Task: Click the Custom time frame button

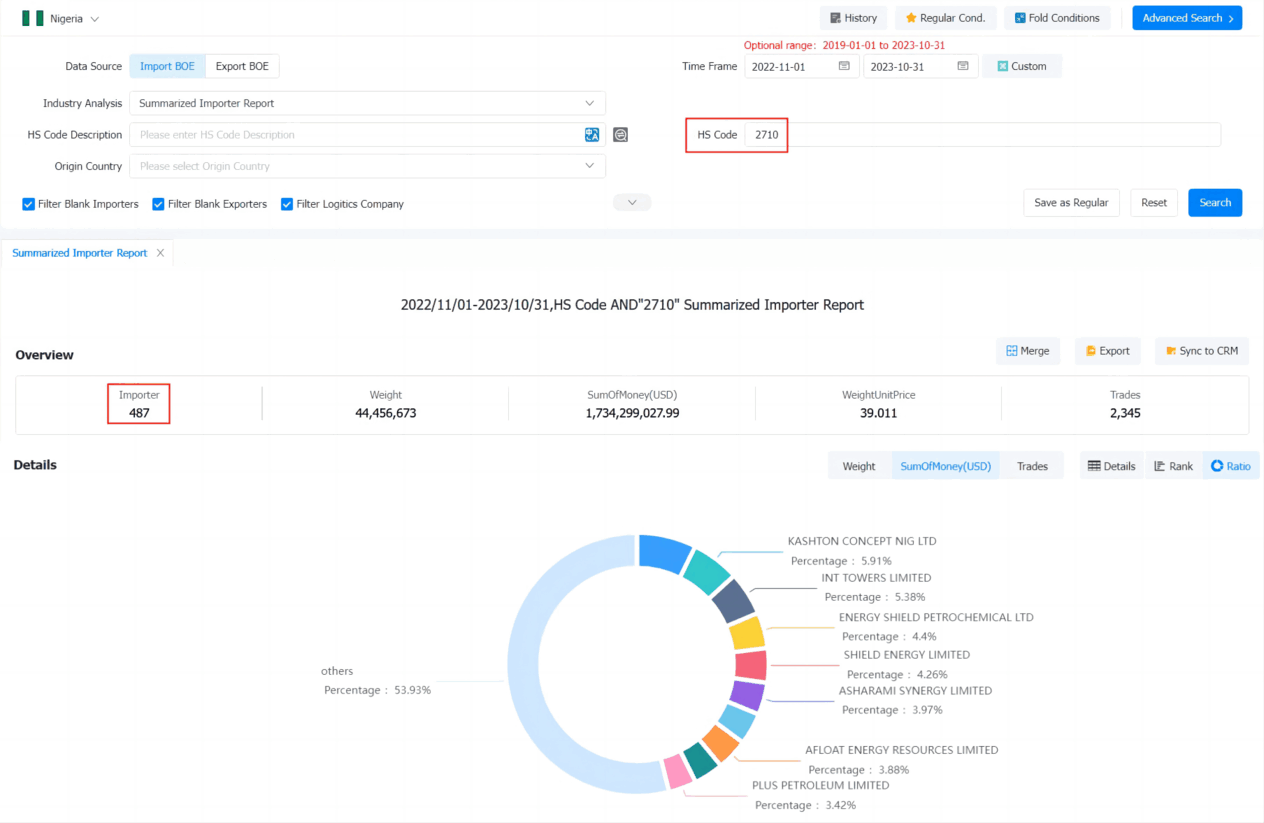Action: point(1022,66)
